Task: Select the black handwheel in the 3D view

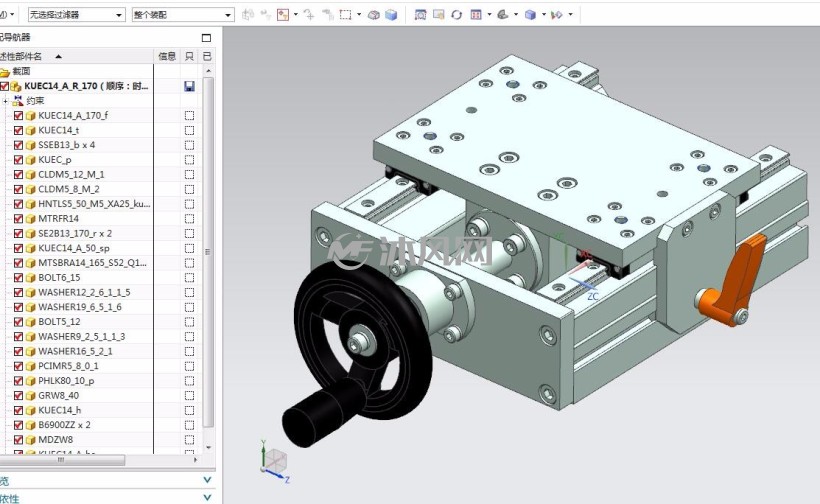Action: pos(362,340)
